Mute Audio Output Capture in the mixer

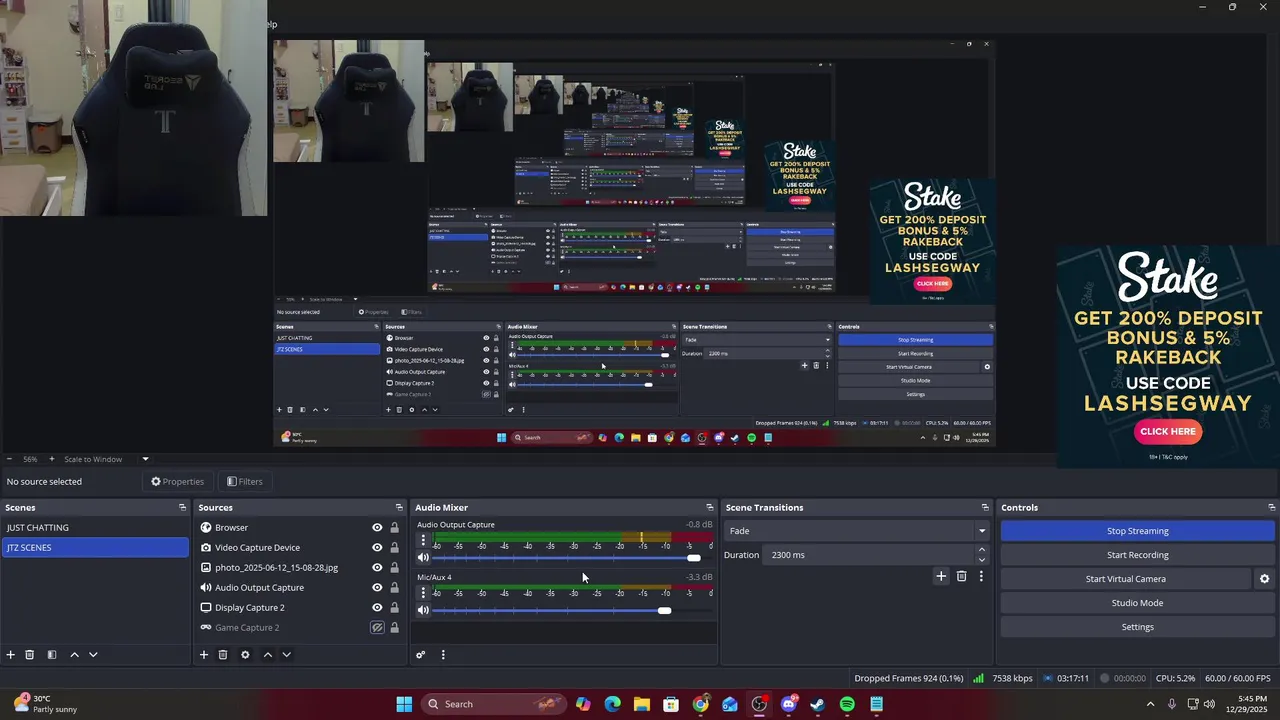[x=423, y=558]
